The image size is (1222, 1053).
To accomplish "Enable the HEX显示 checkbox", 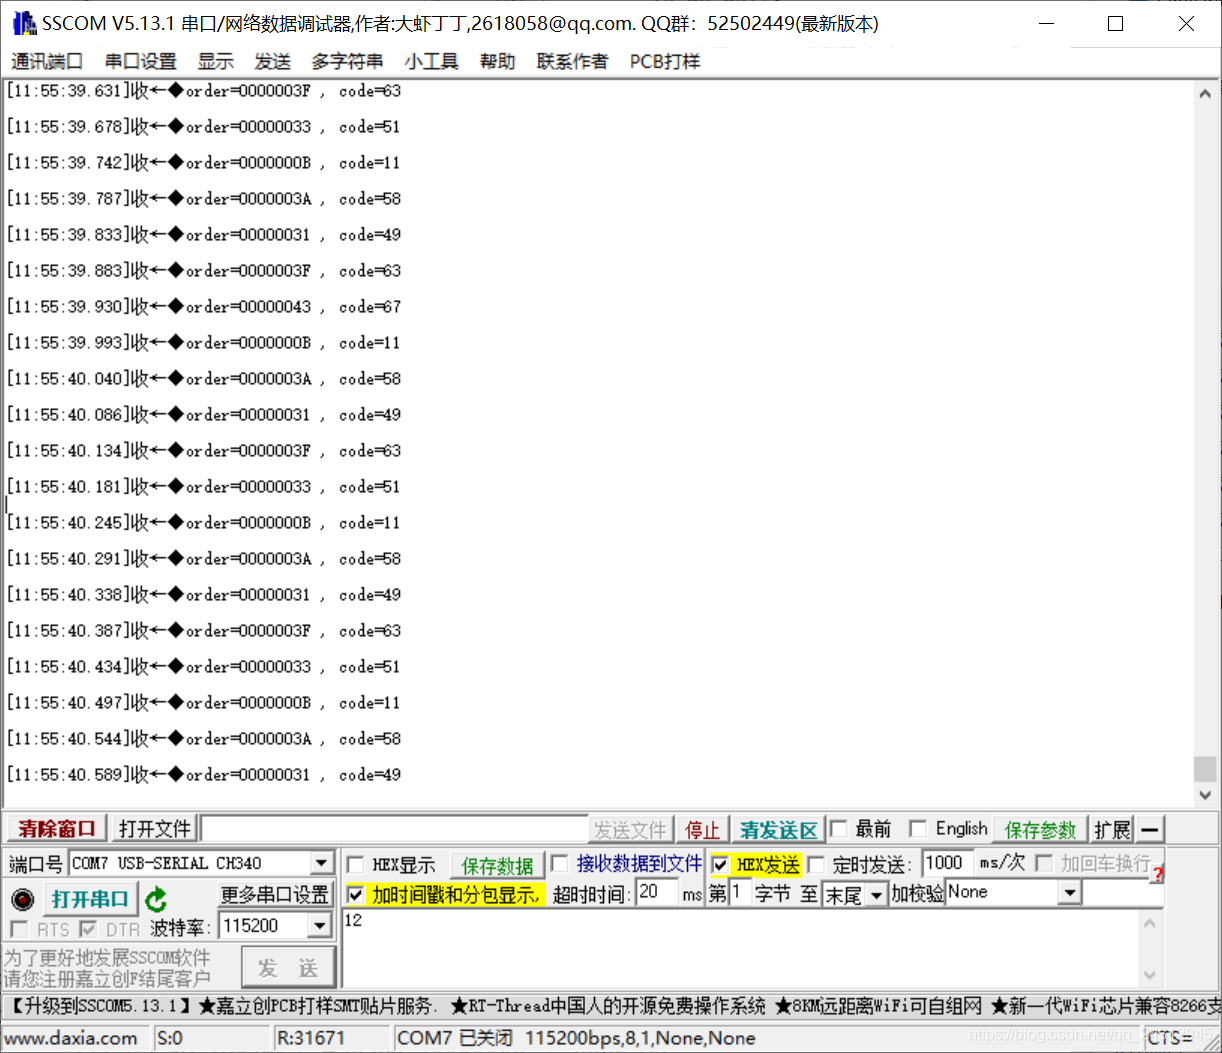I will 356,864.
